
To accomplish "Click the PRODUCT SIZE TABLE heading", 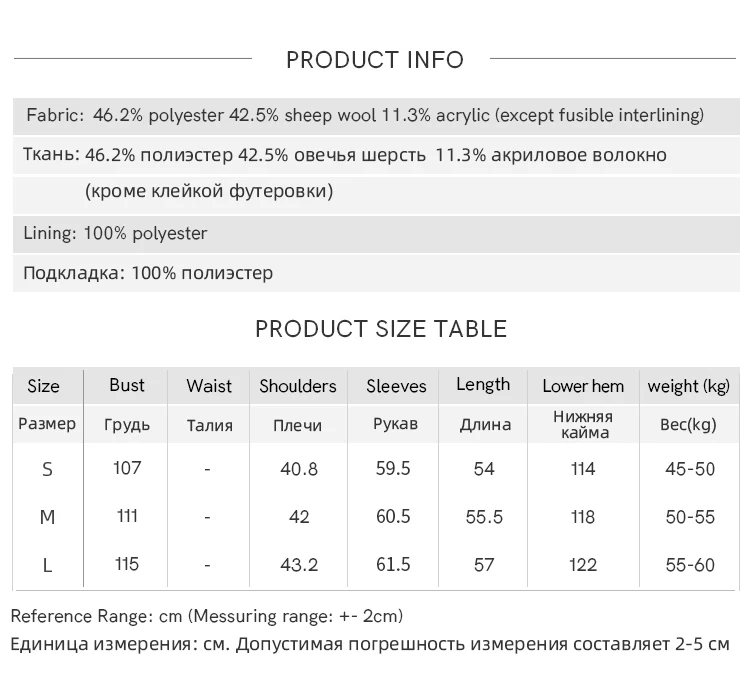I will click(381, 329).
